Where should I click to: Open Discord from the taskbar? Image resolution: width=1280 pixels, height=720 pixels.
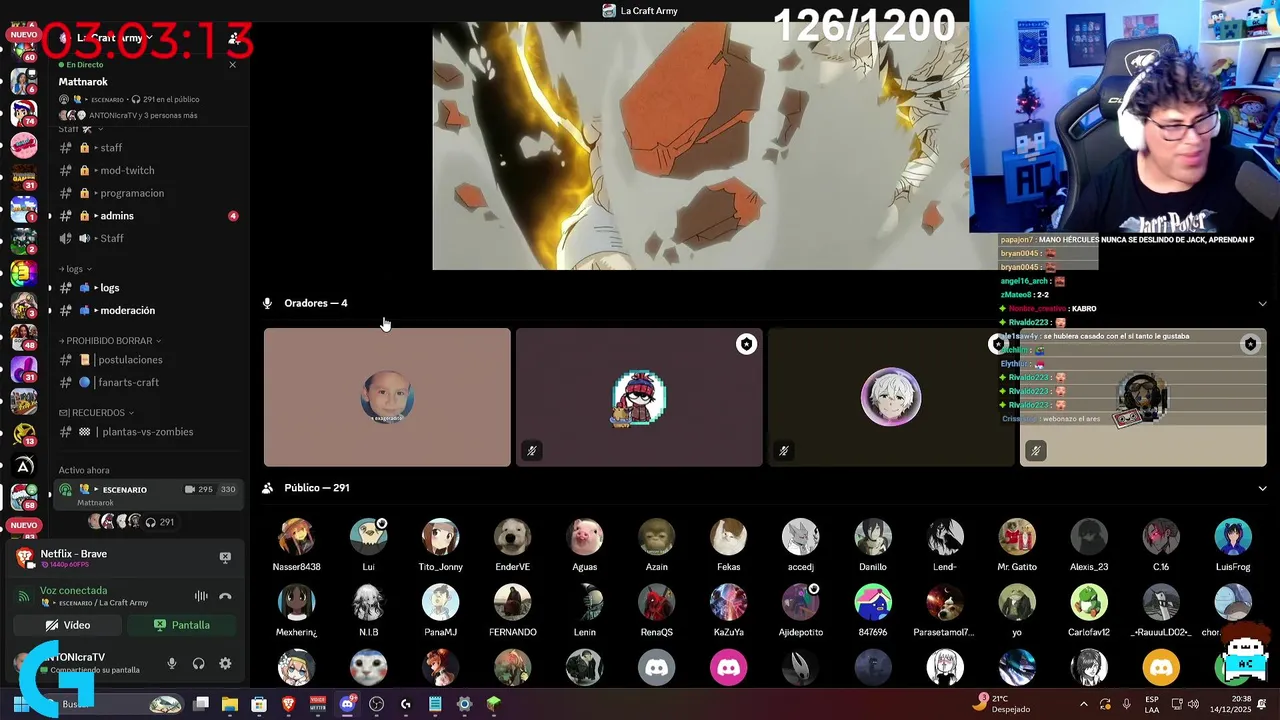coord(347,704)
